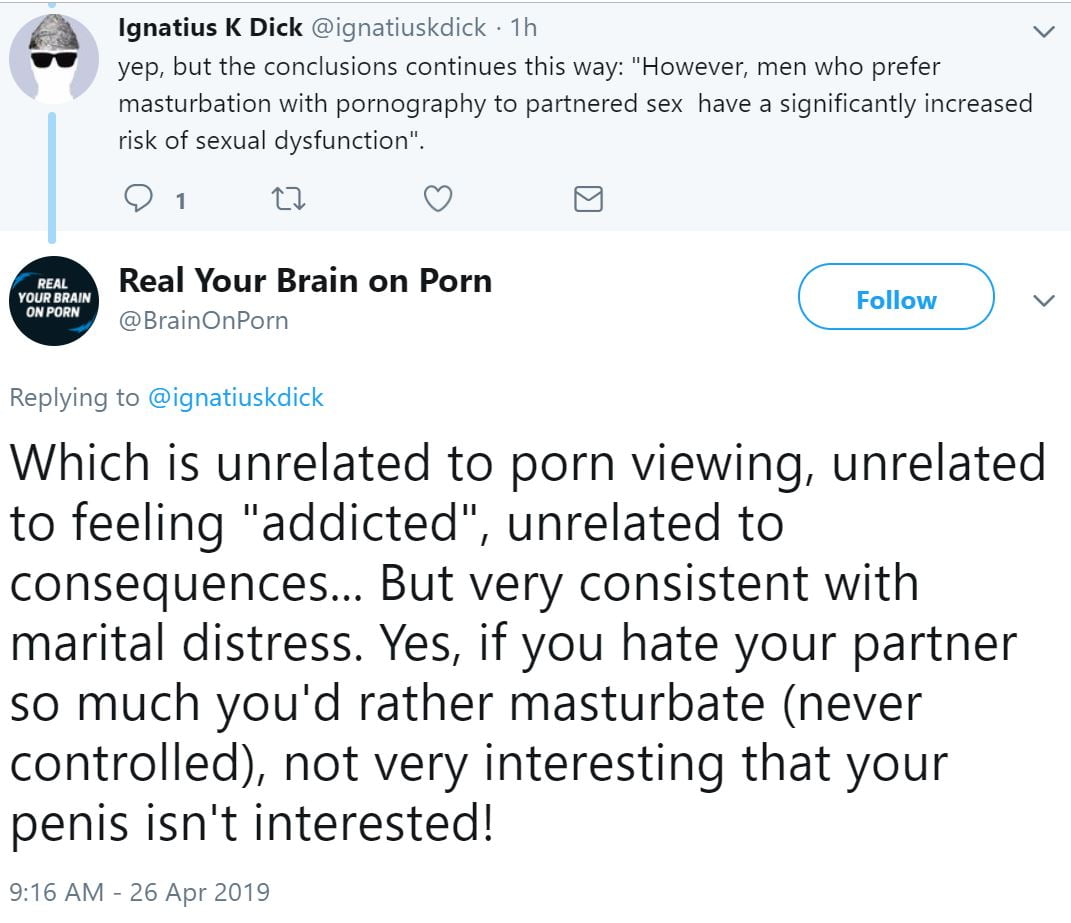
Task: Expand the top tweet options chevron
Action: [x=1043, y=31]
